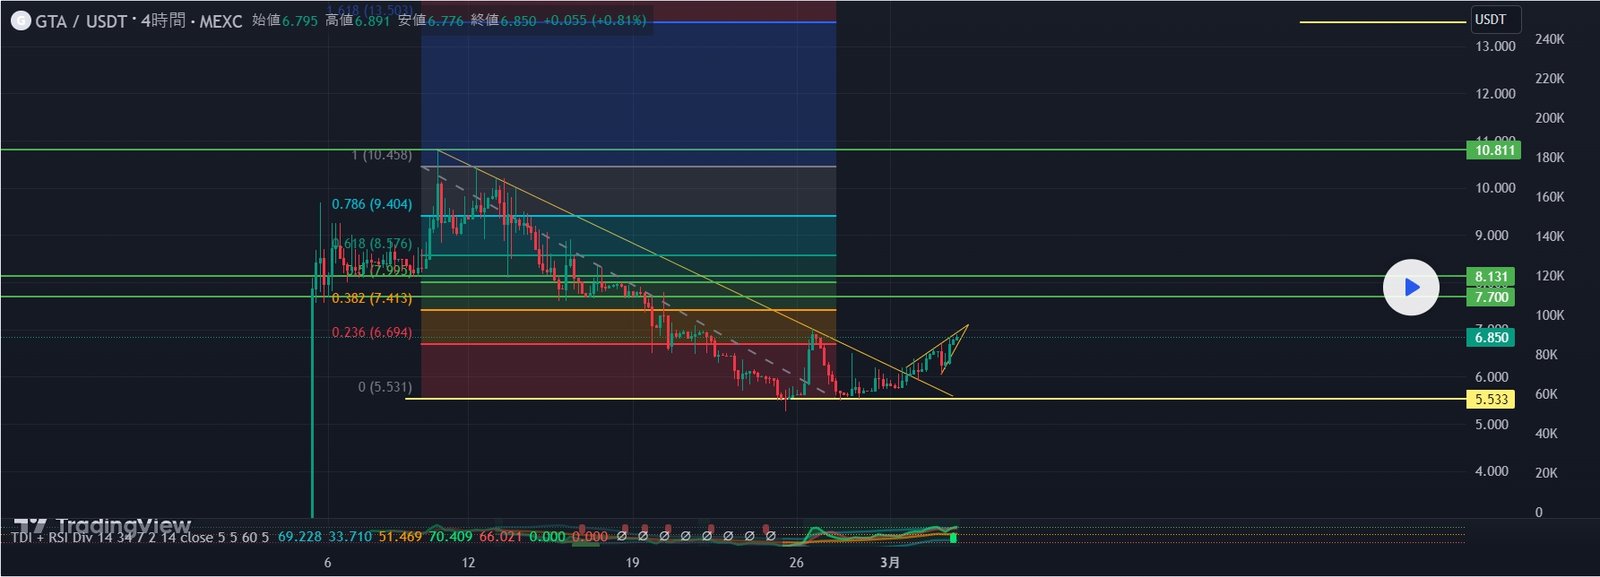1600x577 pixels.
Task: Click the yellow 5.533 price label
Action: pyautogui.click(x=1490, y=399)
